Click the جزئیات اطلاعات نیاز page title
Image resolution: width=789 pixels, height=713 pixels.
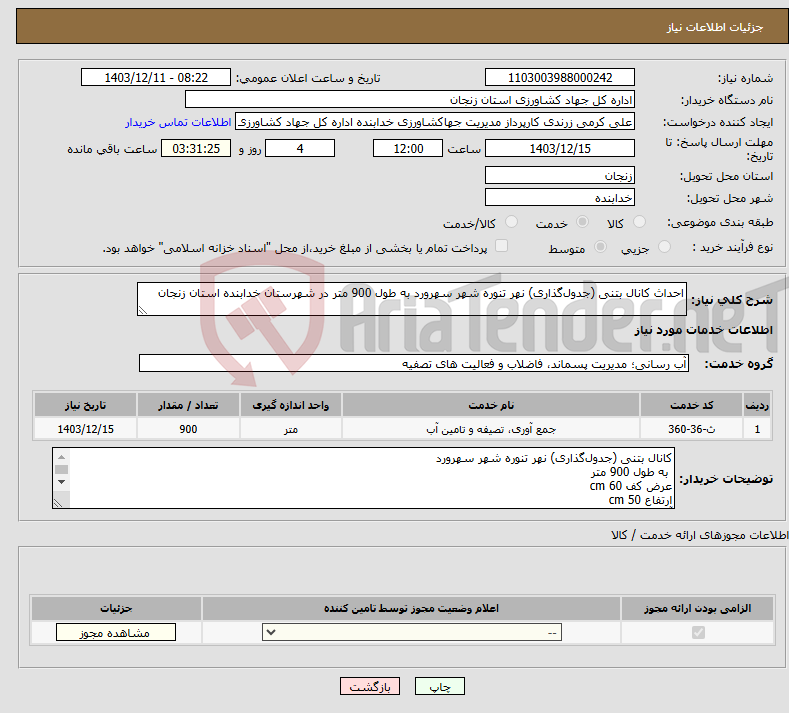[x=715, y=27]
